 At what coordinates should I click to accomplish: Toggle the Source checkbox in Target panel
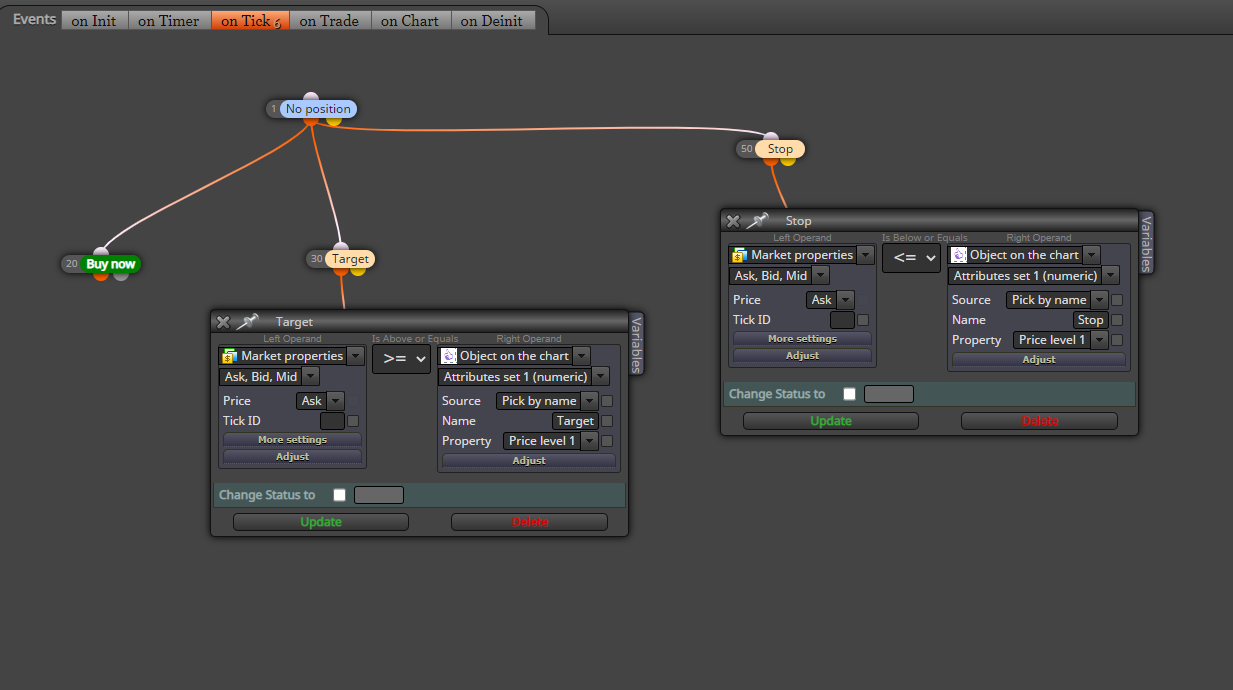point(607,401)
